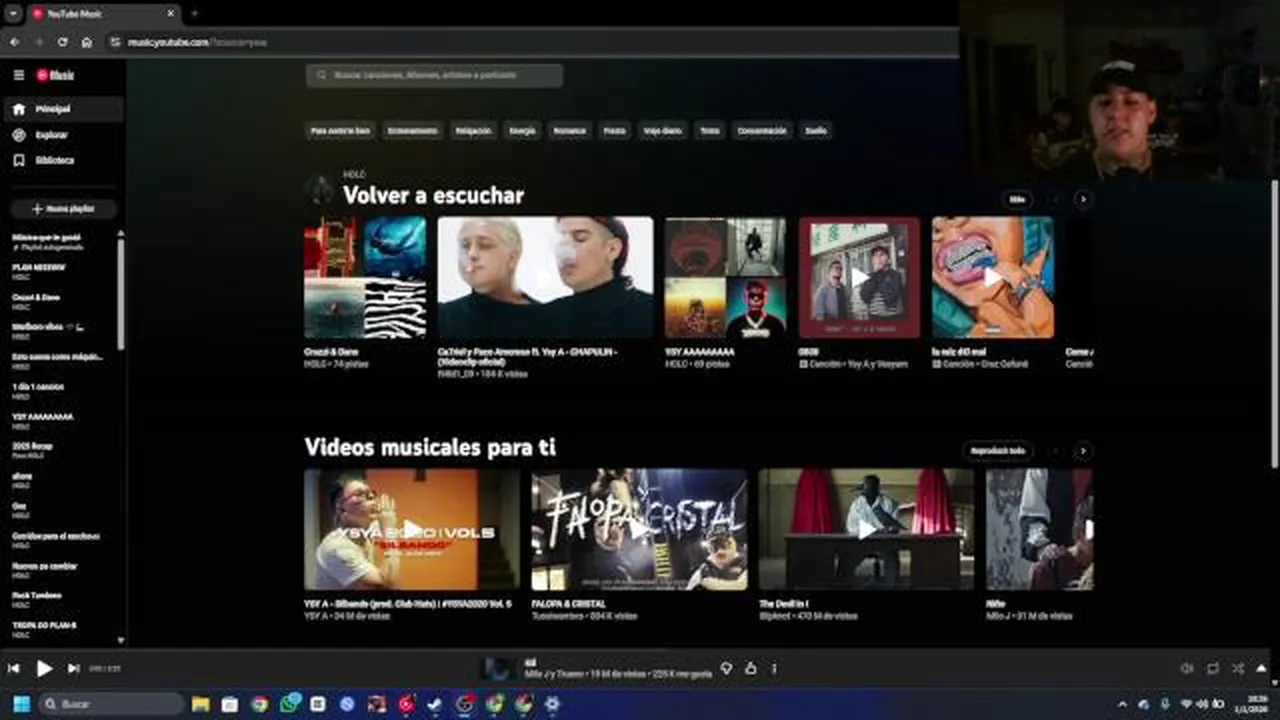Play the la raíz d'El mal cover
Viewport: 1280px width, 720px height.
coord(992,278)
